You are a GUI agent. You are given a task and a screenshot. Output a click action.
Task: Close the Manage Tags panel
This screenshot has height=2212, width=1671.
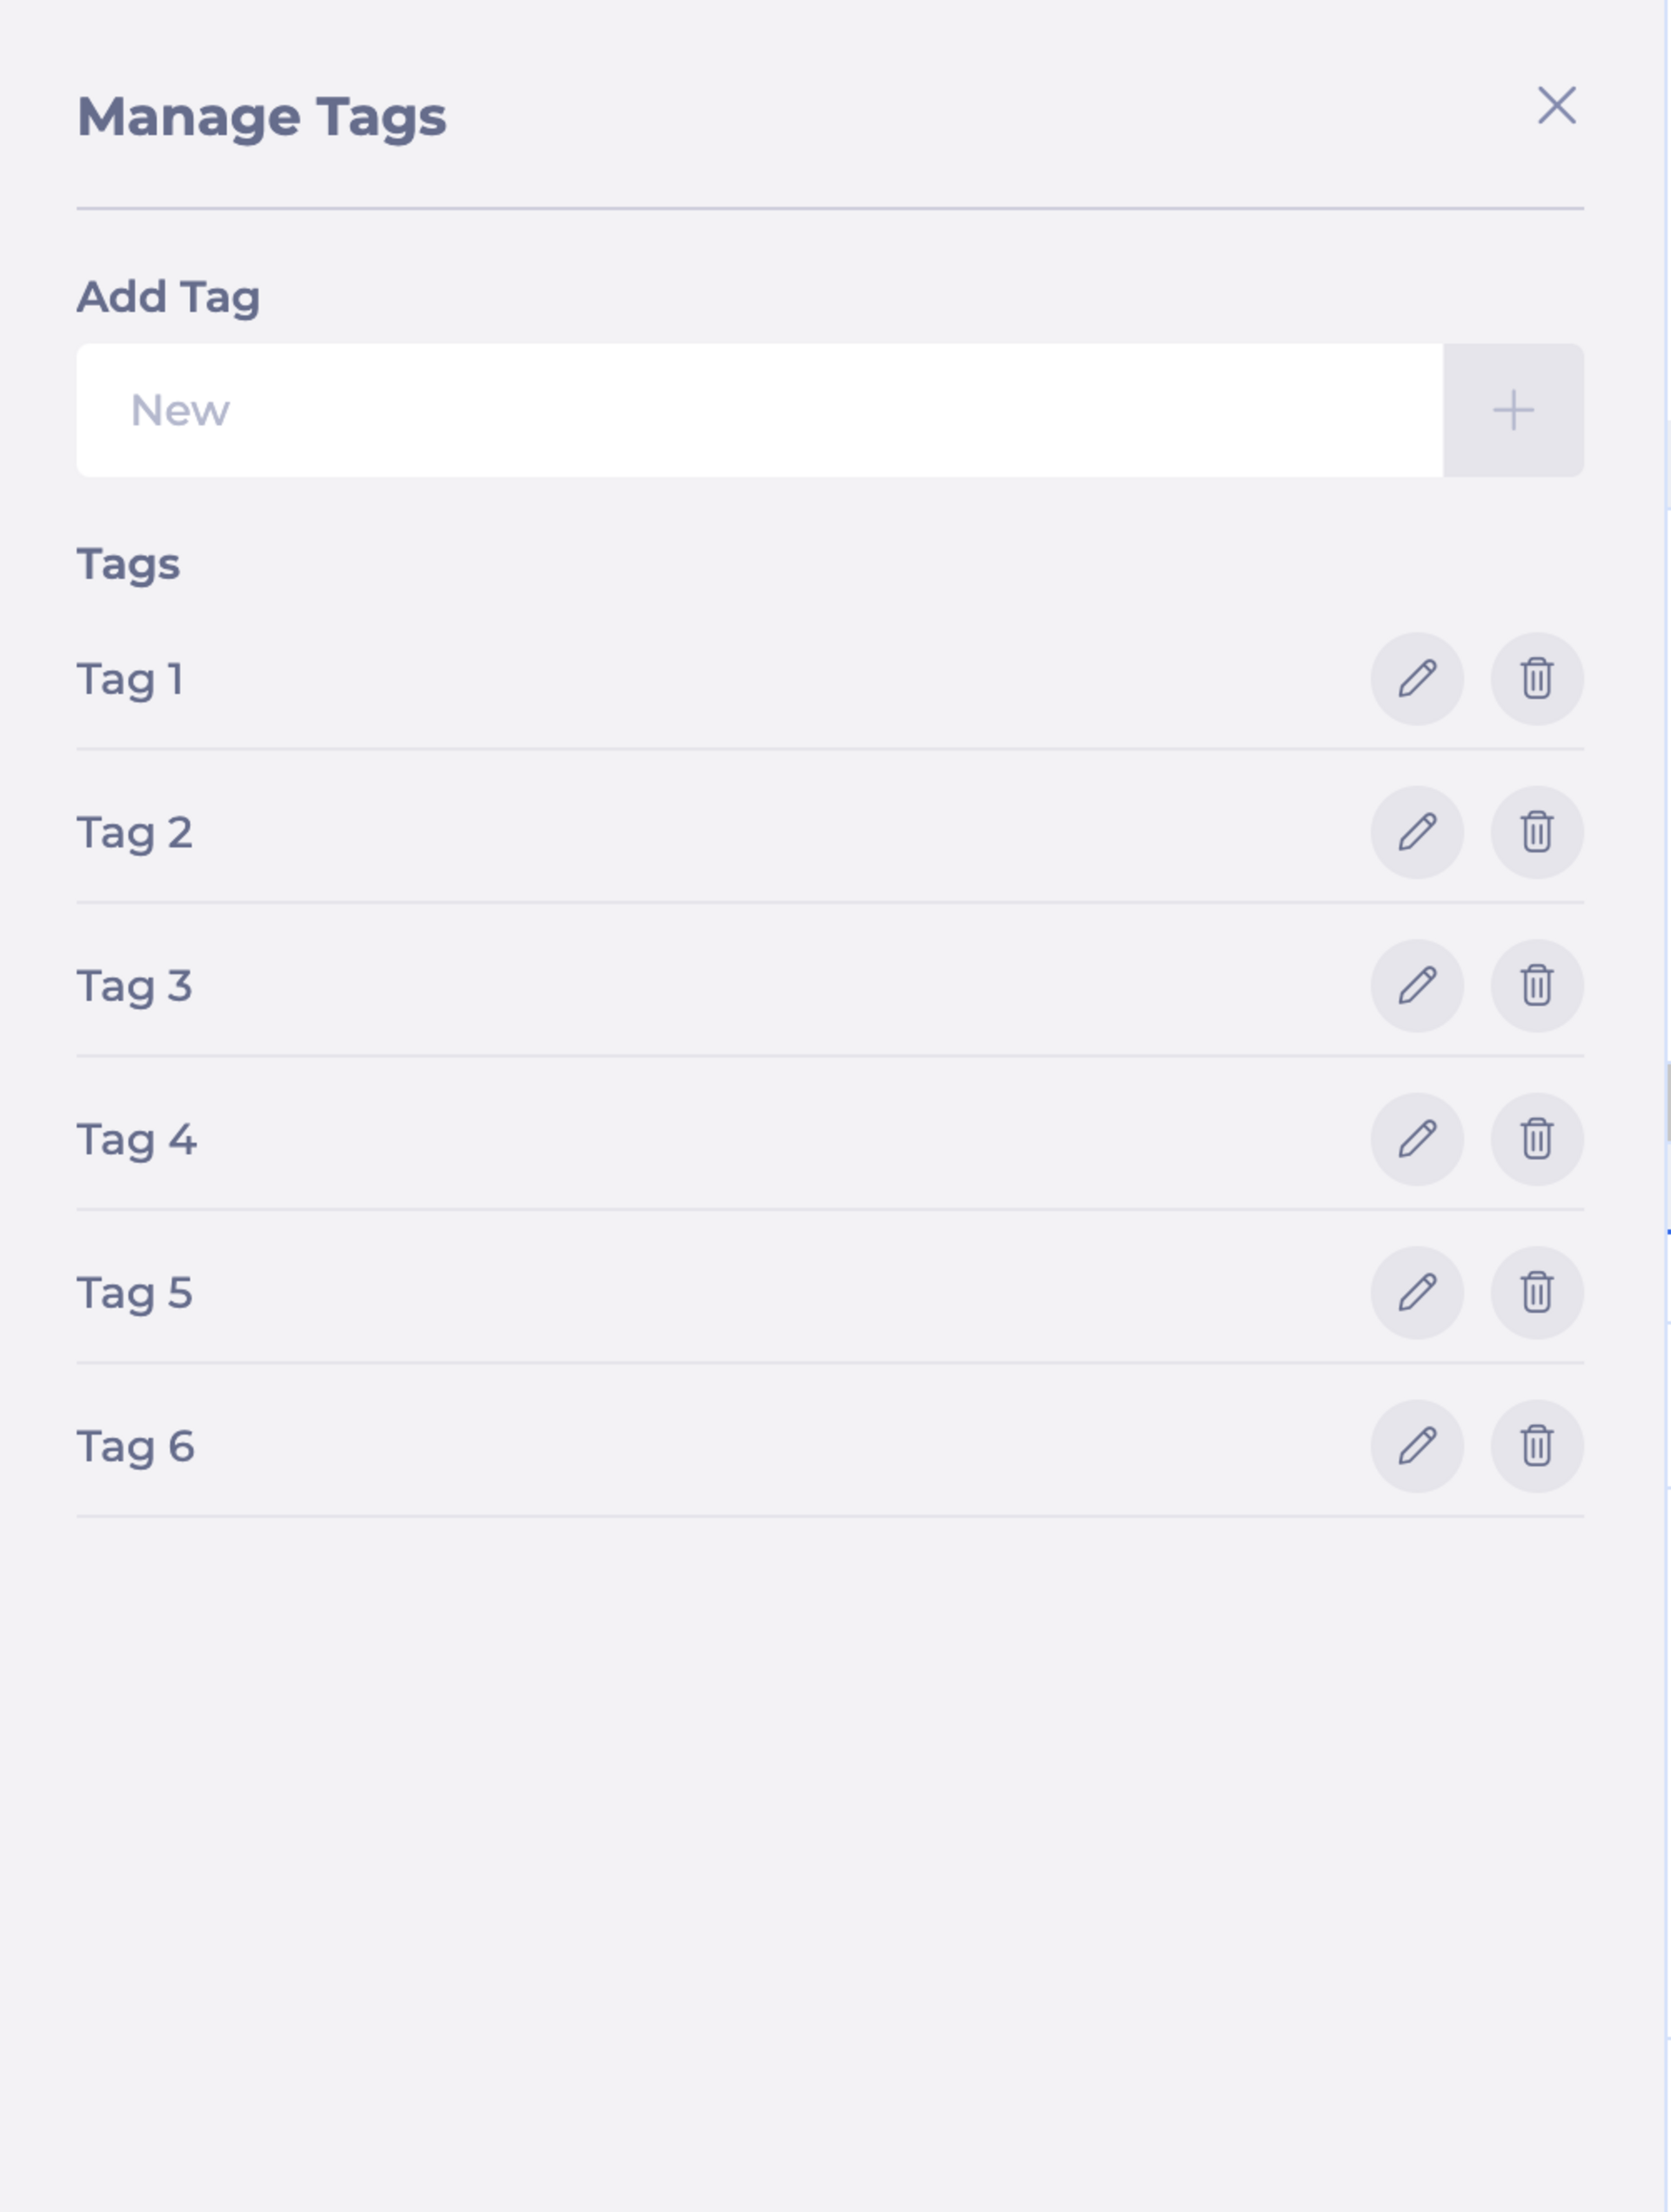coord(1556,105)
